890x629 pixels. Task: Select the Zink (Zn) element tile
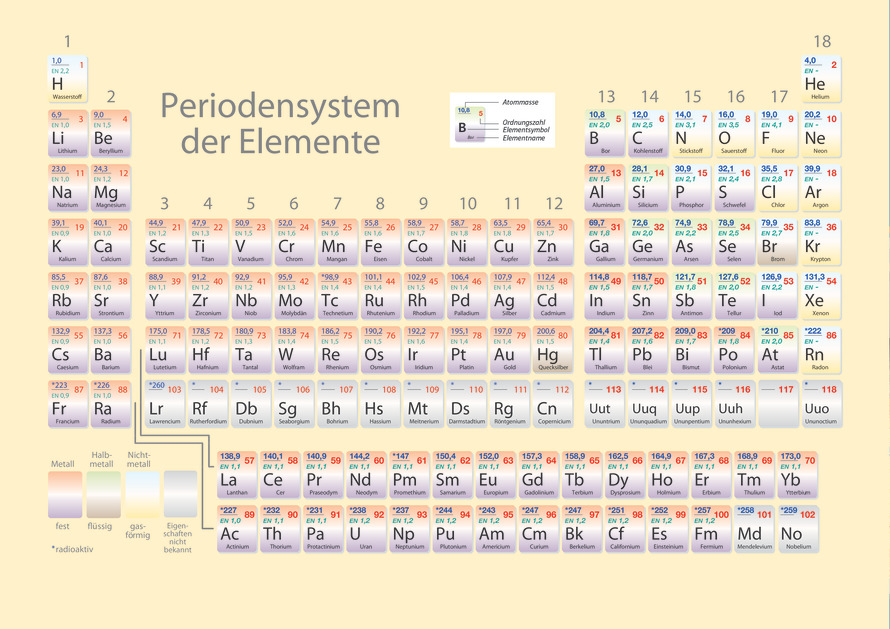[553, 242]
